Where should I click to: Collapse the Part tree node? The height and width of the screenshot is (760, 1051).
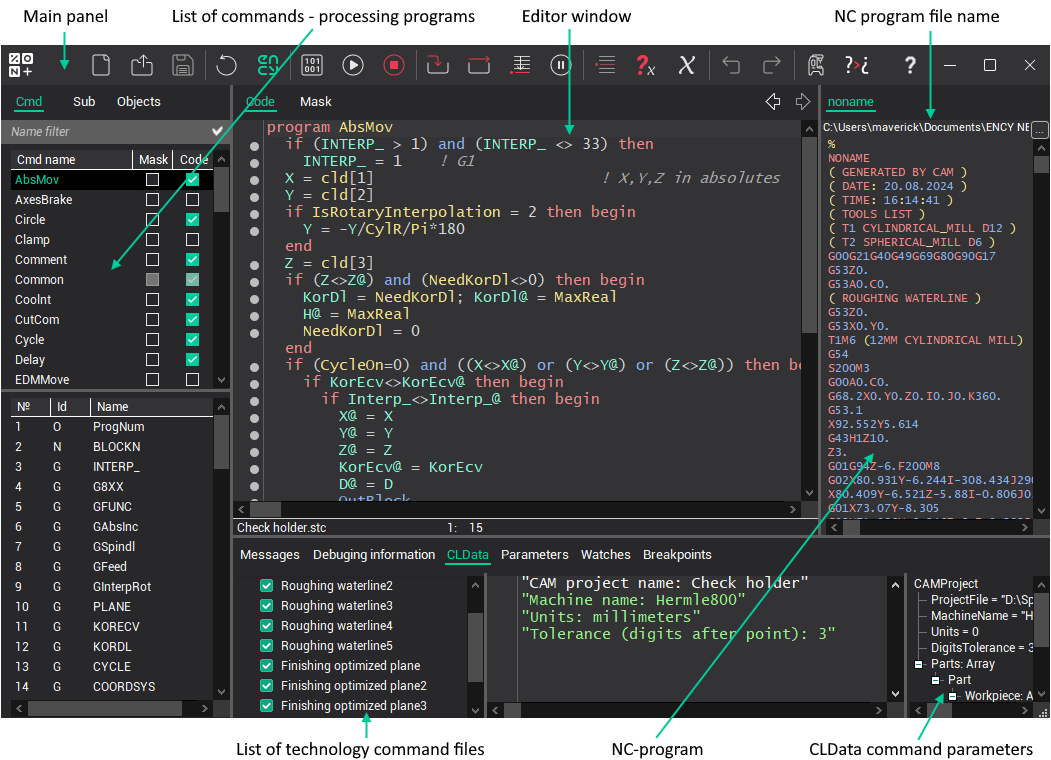click(936, 680)
